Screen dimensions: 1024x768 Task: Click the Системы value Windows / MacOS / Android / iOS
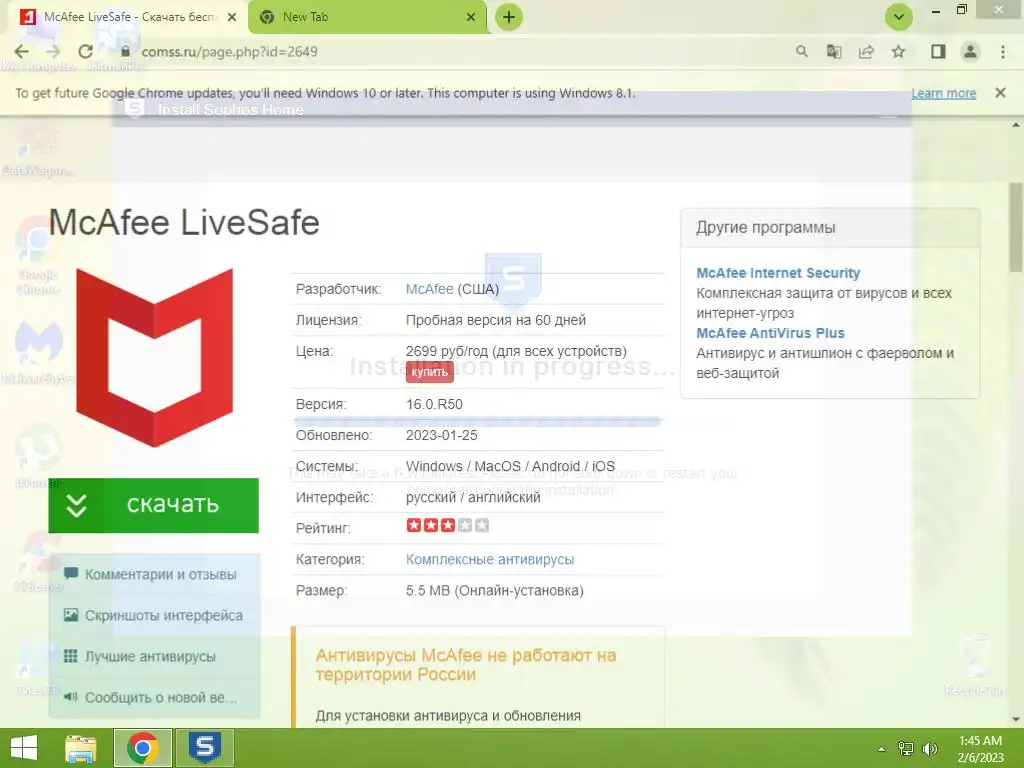click(510, 466)
